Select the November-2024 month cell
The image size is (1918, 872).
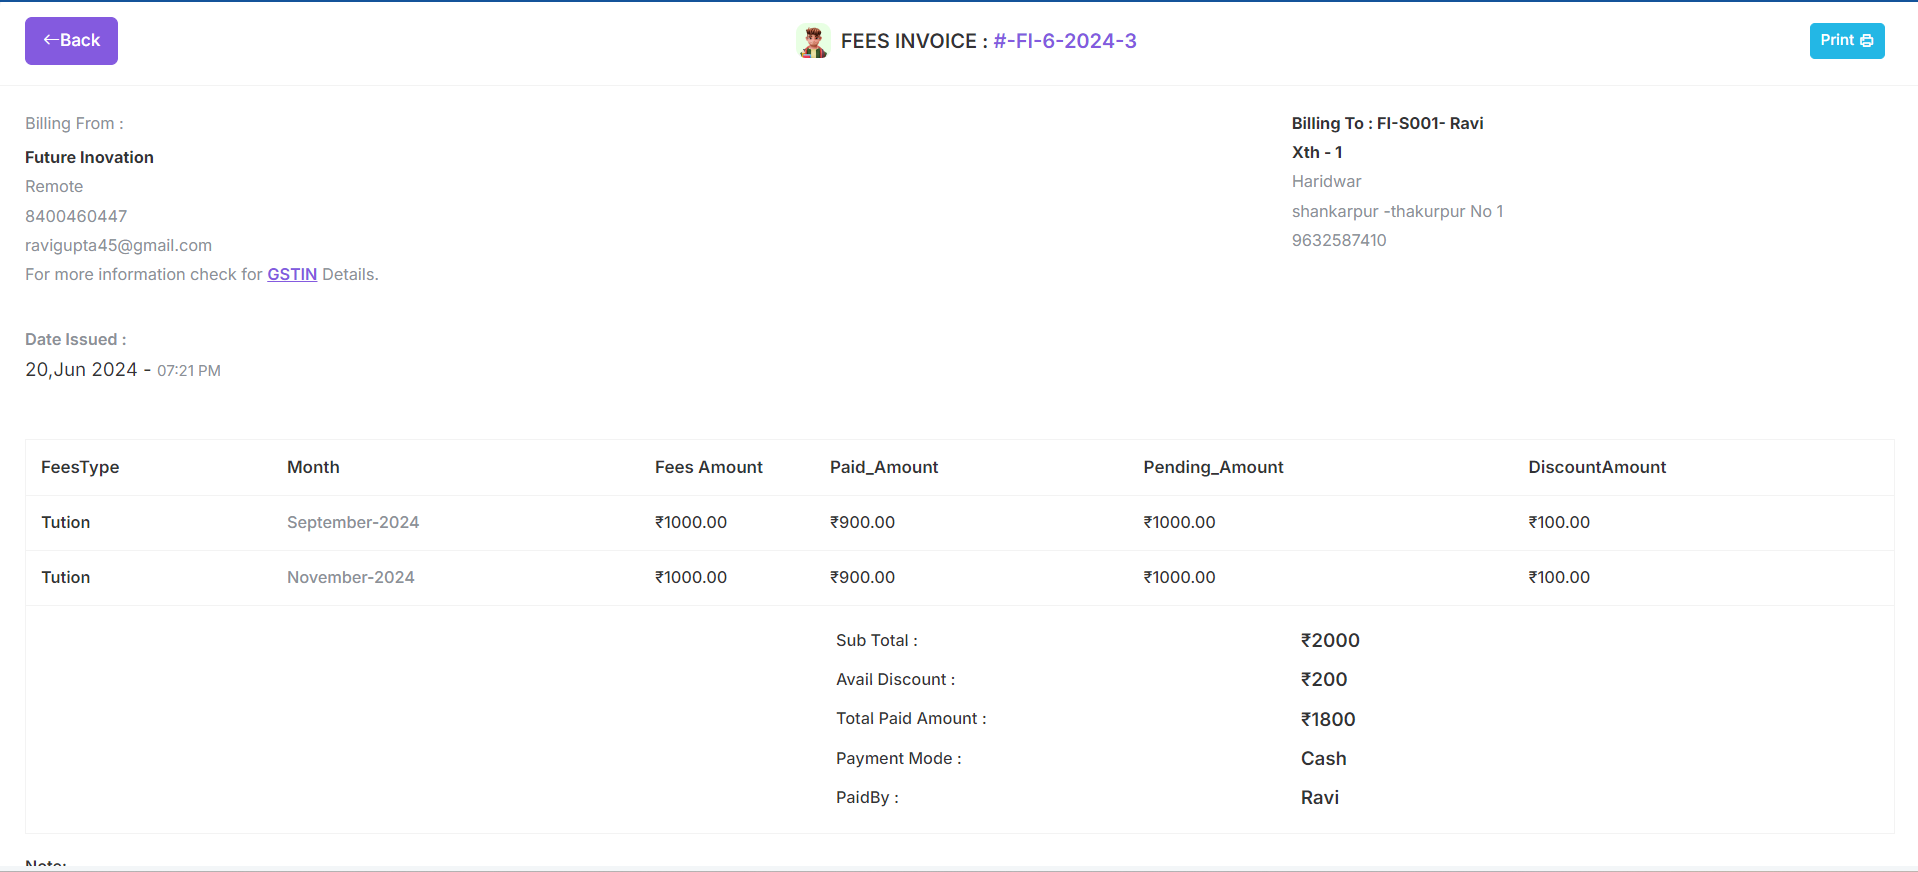coord(350,578)
